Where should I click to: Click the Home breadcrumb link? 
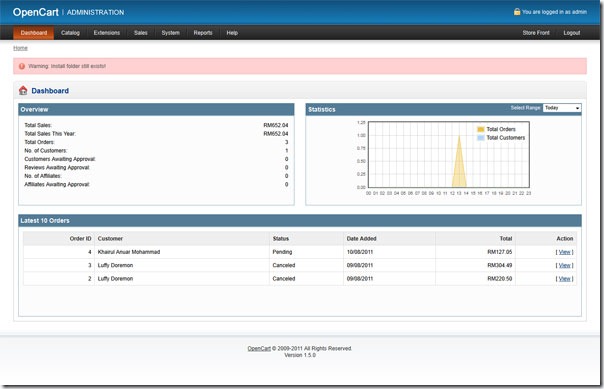coord(20,48)
